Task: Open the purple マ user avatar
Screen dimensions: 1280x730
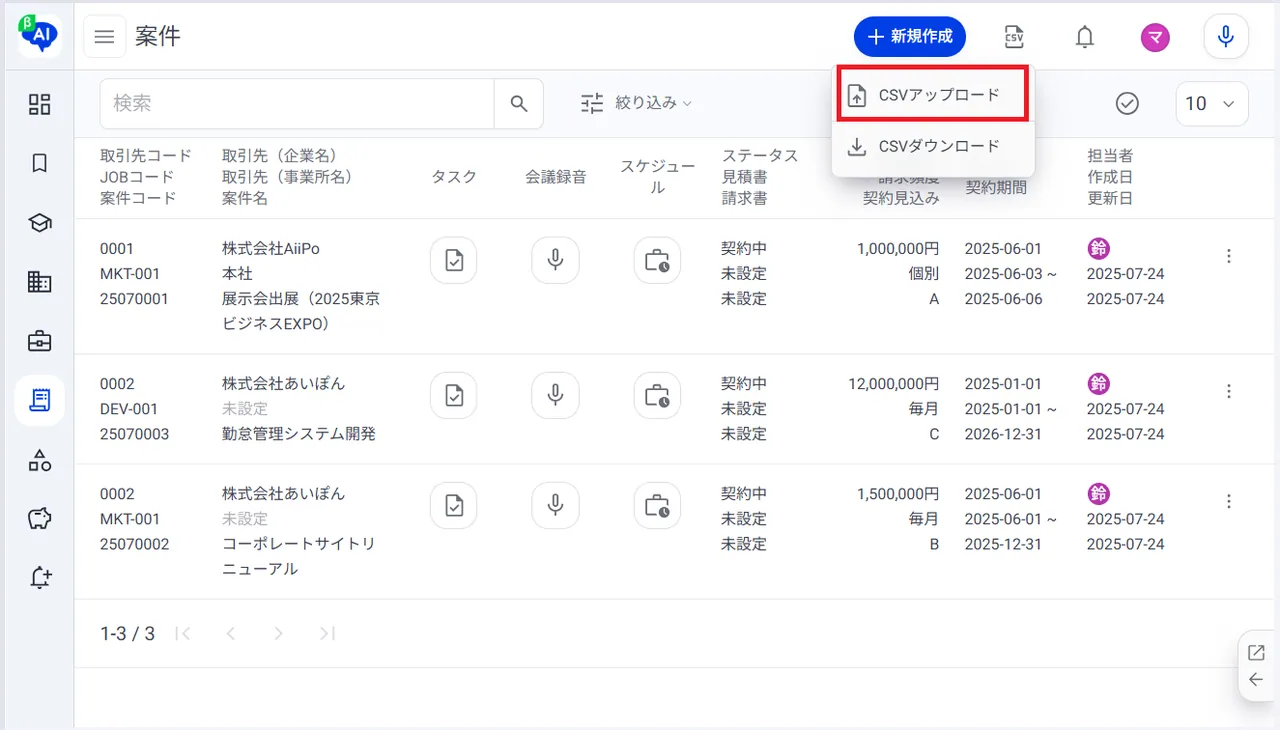Action: (1155, 38)
